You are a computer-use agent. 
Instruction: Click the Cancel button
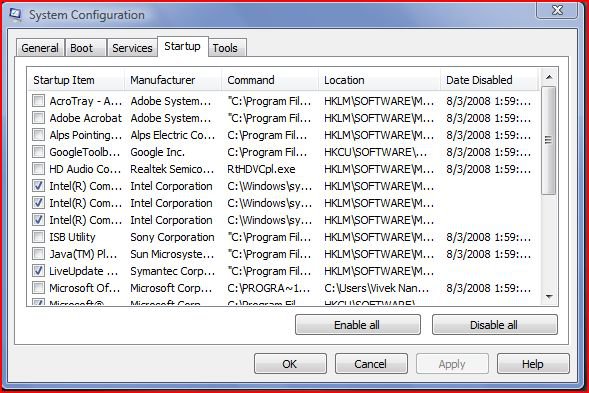(x=371, y=364)
